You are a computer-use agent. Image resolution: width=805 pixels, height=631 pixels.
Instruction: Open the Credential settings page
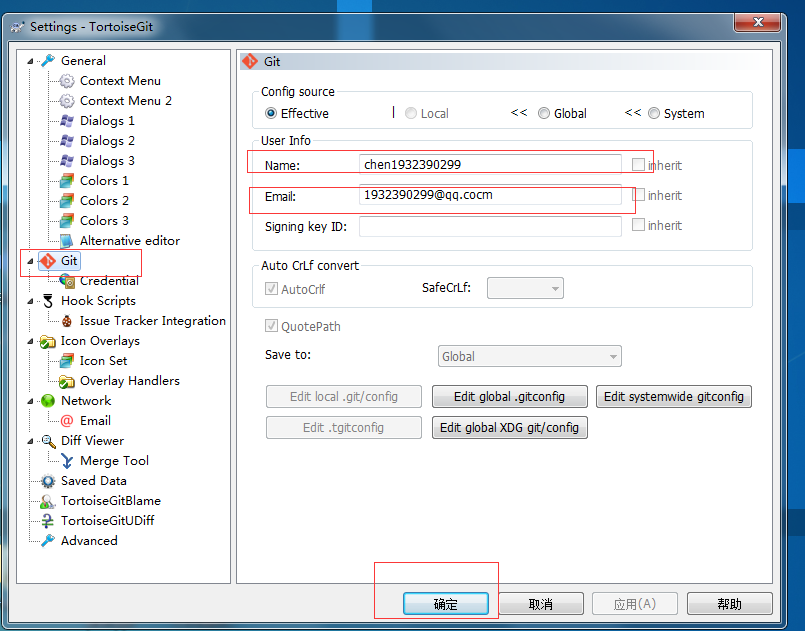109,281
